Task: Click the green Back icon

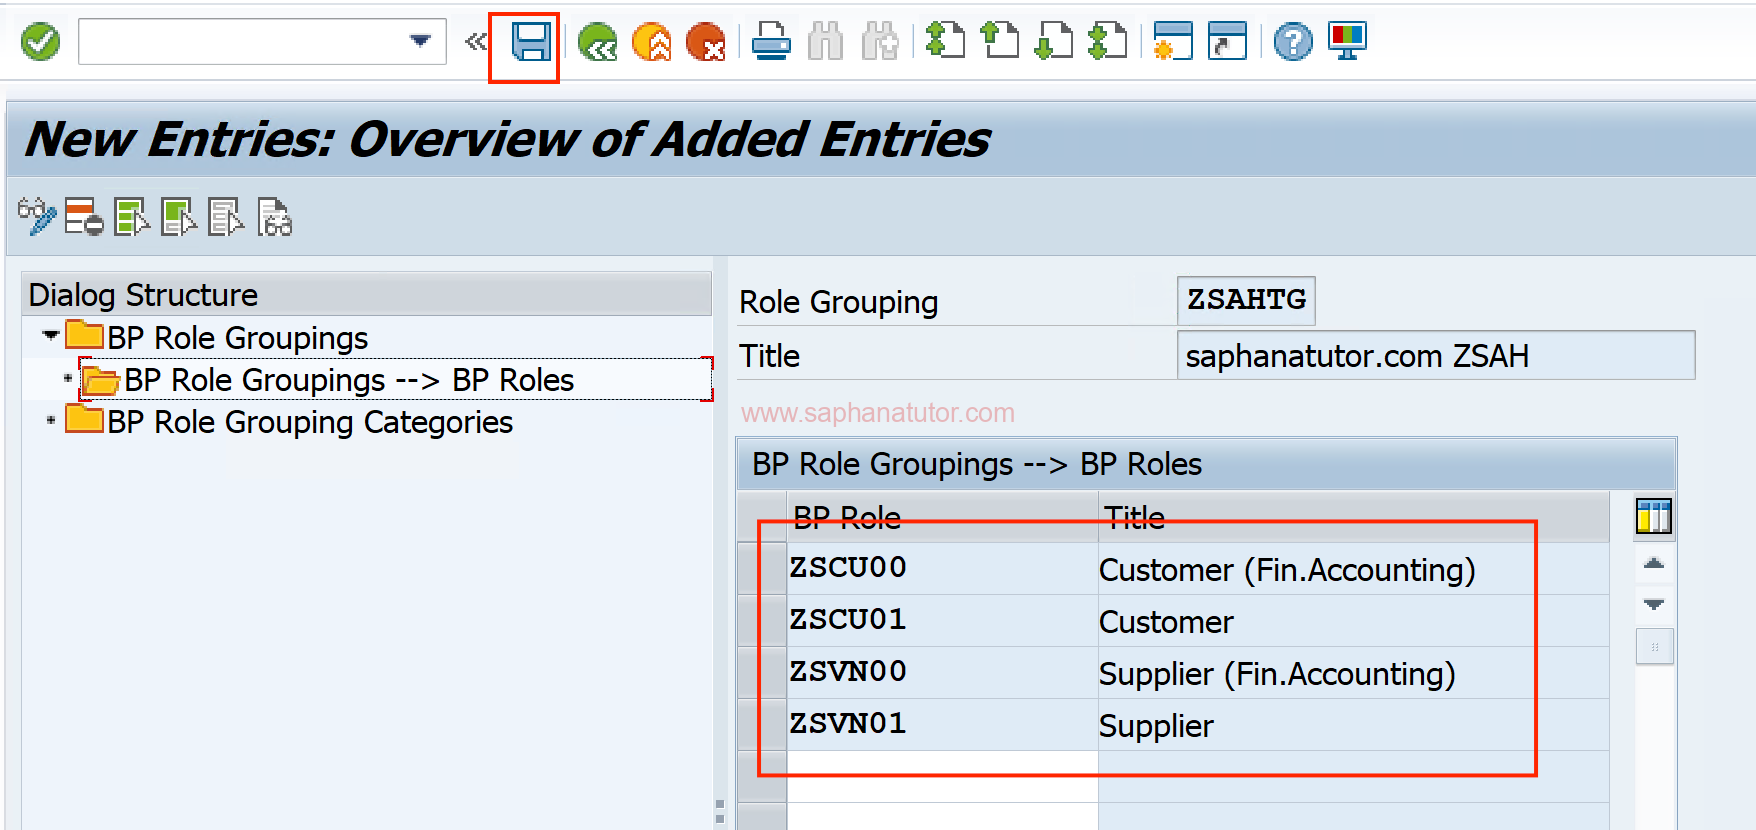Action: coord(598,42)
